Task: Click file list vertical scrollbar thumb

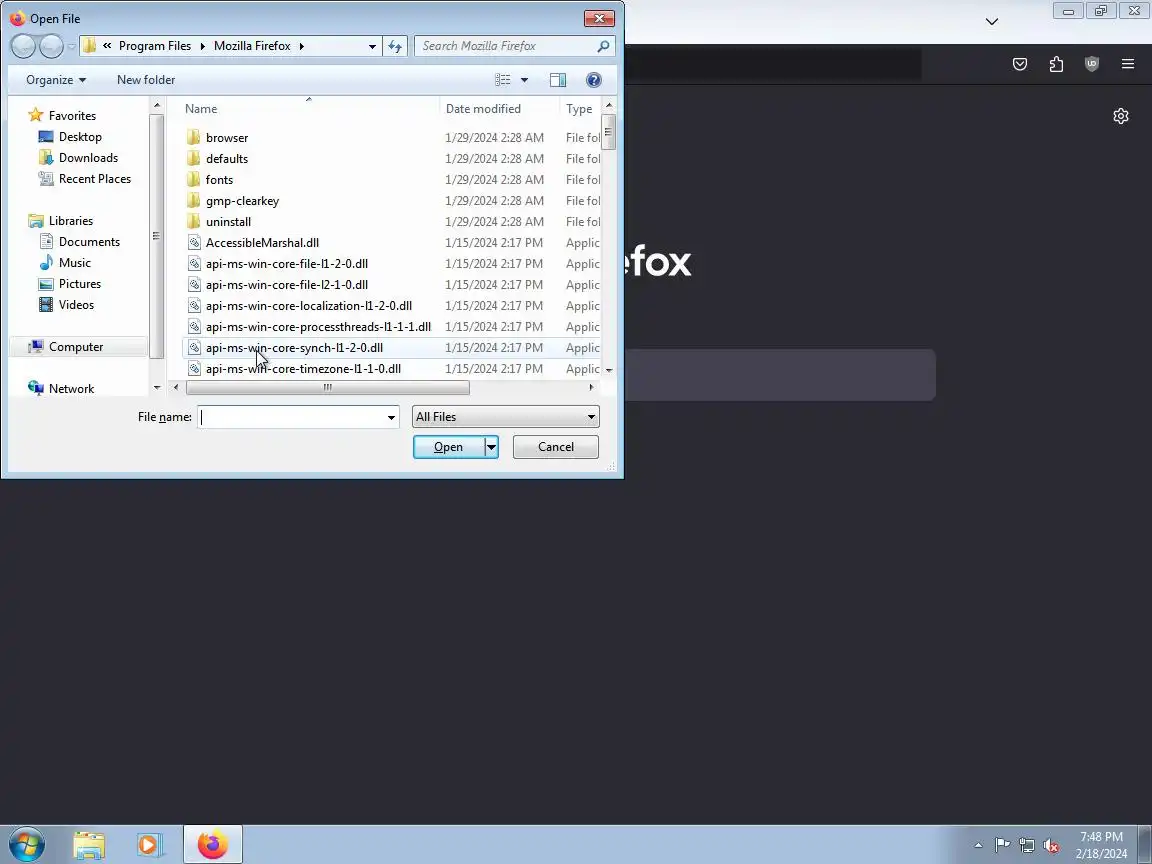Action: click(x=608, y=132)
